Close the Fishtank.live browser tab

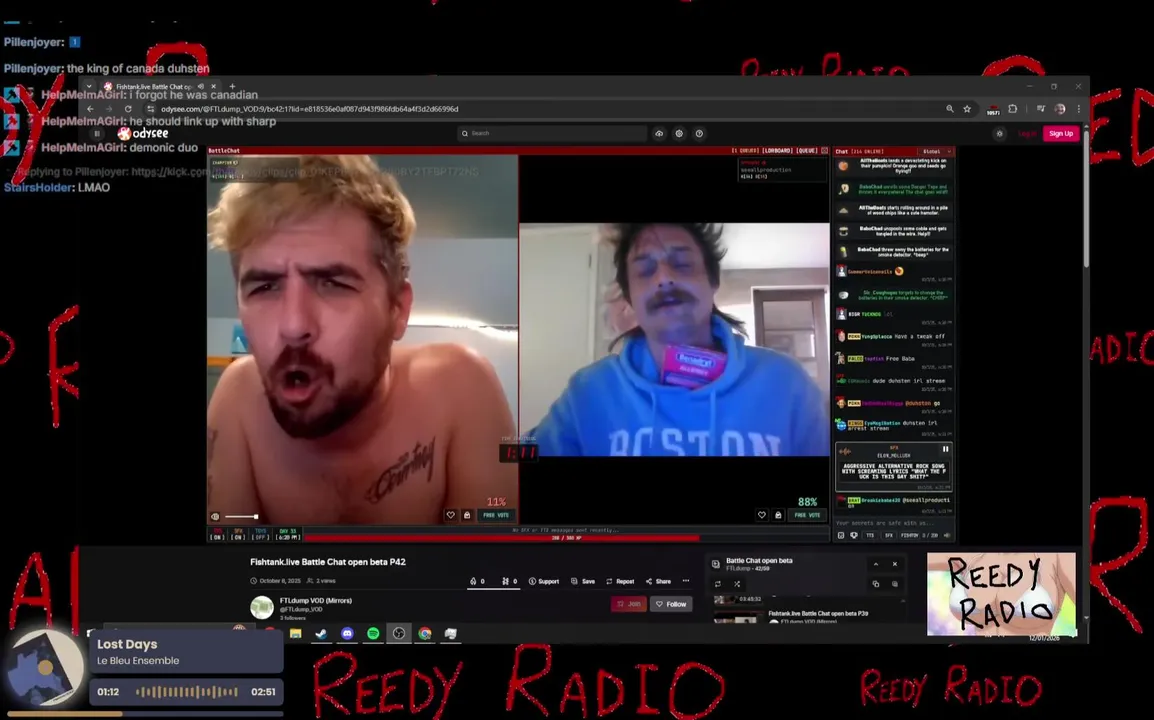[213, 86]
